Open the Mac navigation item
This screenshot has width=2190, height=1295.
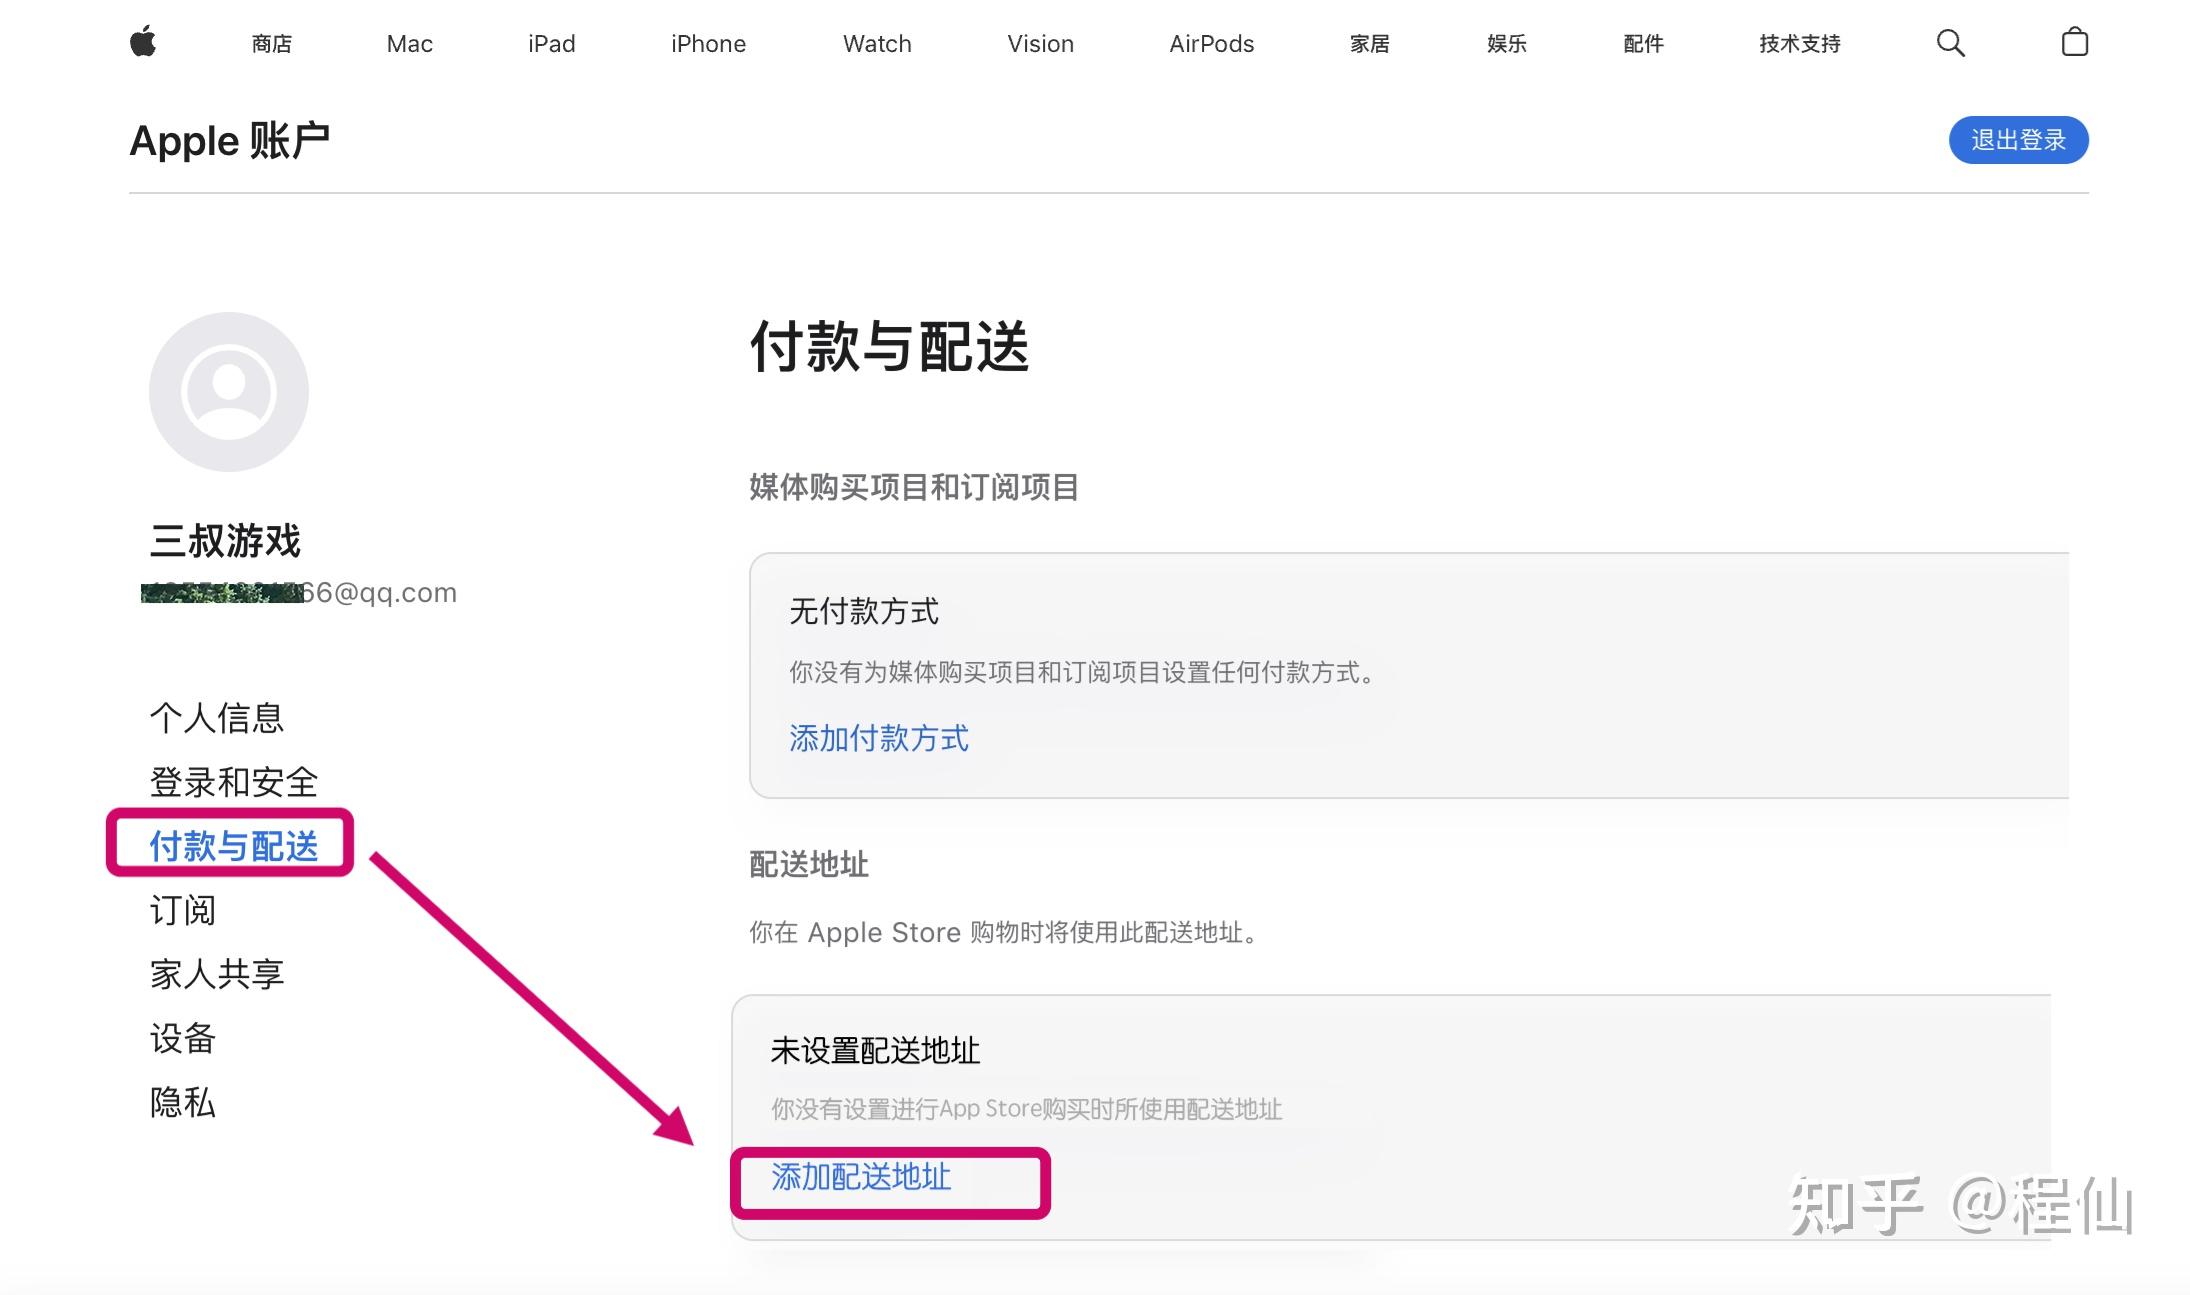click(x=409, y=44)
